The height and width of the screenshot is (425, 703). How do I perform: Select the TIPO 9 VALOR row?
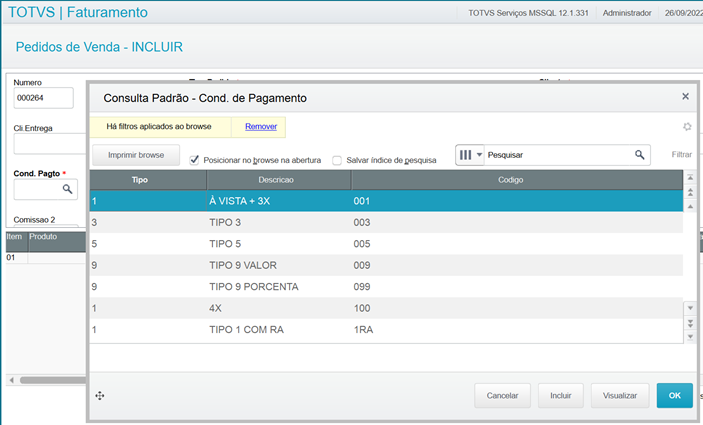pyautogui.click(x=386, y=265)
